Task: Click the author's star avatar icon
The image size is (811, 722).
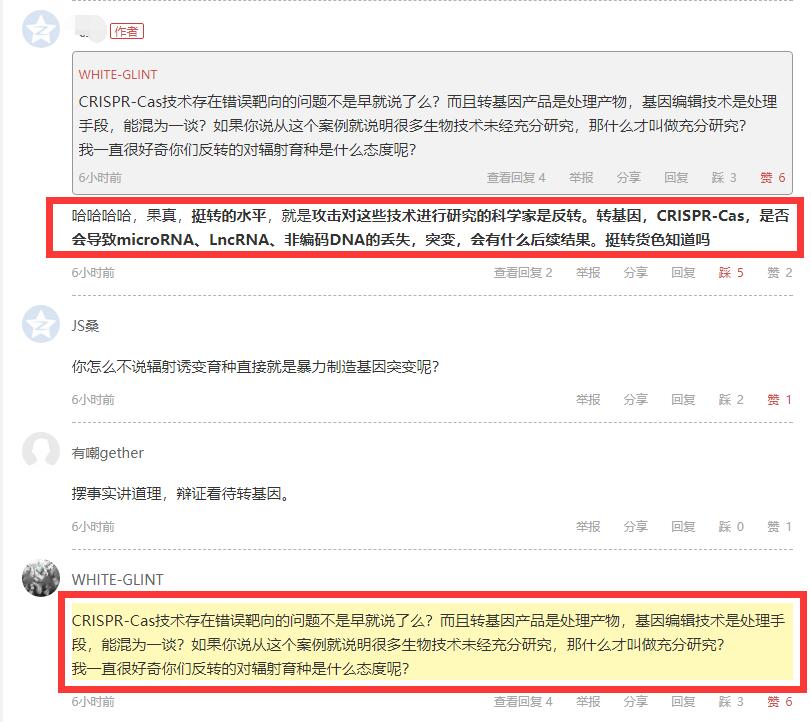Action: 41,29
